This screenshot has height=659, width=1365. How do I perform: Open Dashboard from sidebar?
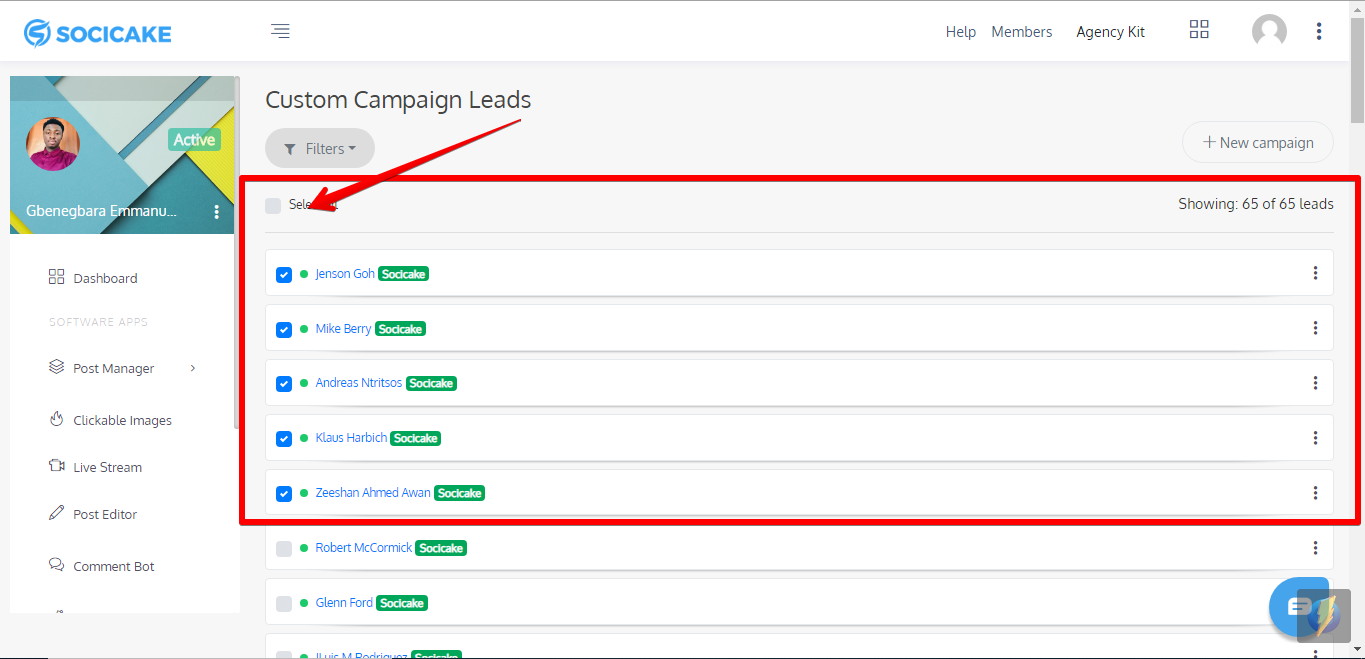pyautogui.click(x=105, y=278)
